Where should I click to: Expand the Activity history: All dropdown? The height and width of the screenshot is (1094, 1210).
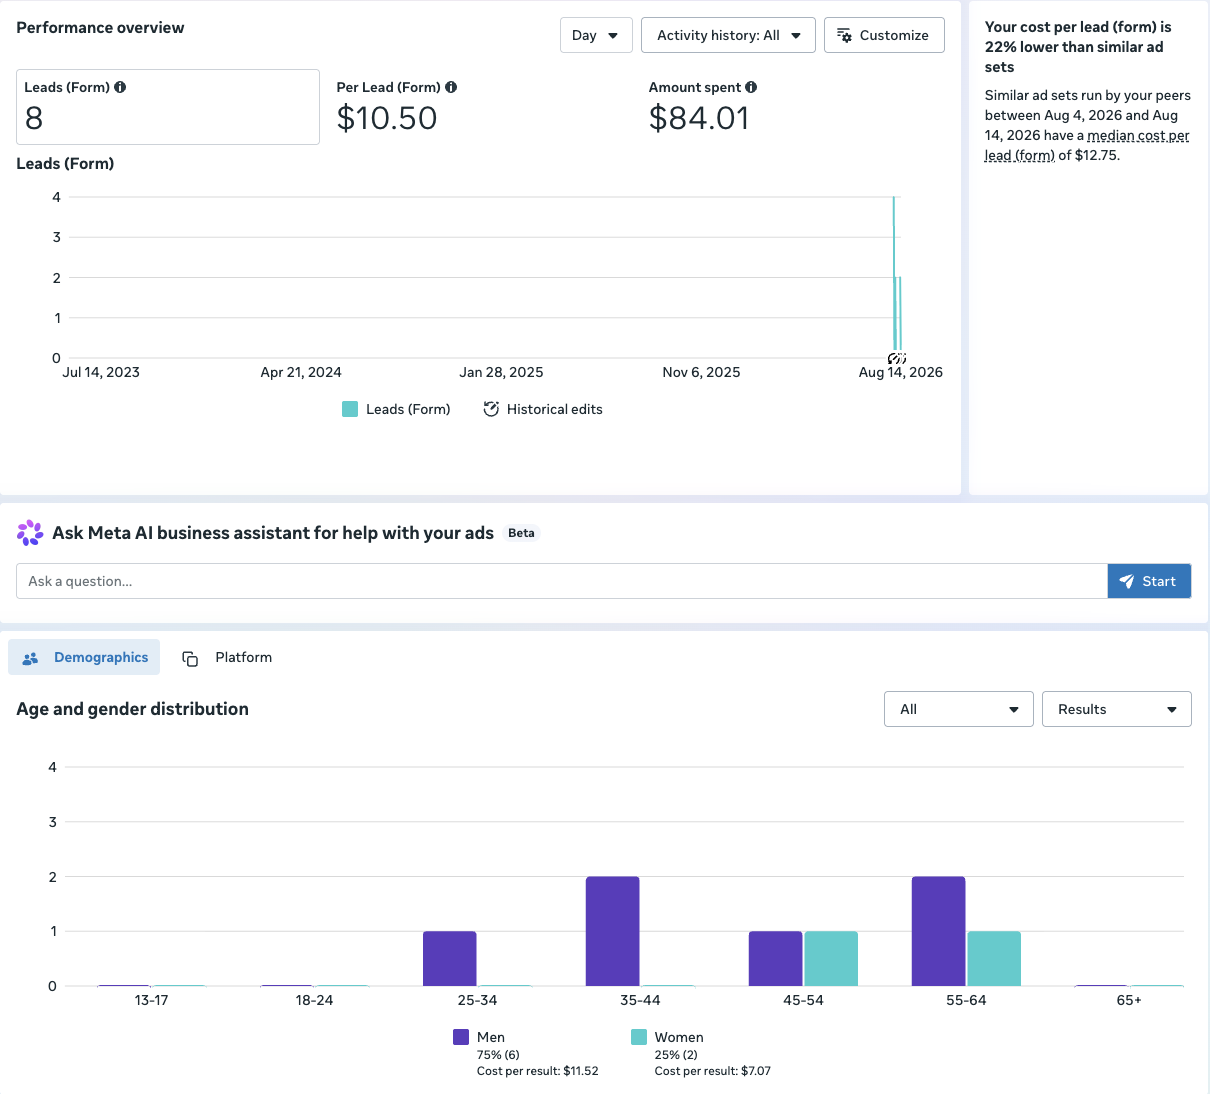click(728, 35)
